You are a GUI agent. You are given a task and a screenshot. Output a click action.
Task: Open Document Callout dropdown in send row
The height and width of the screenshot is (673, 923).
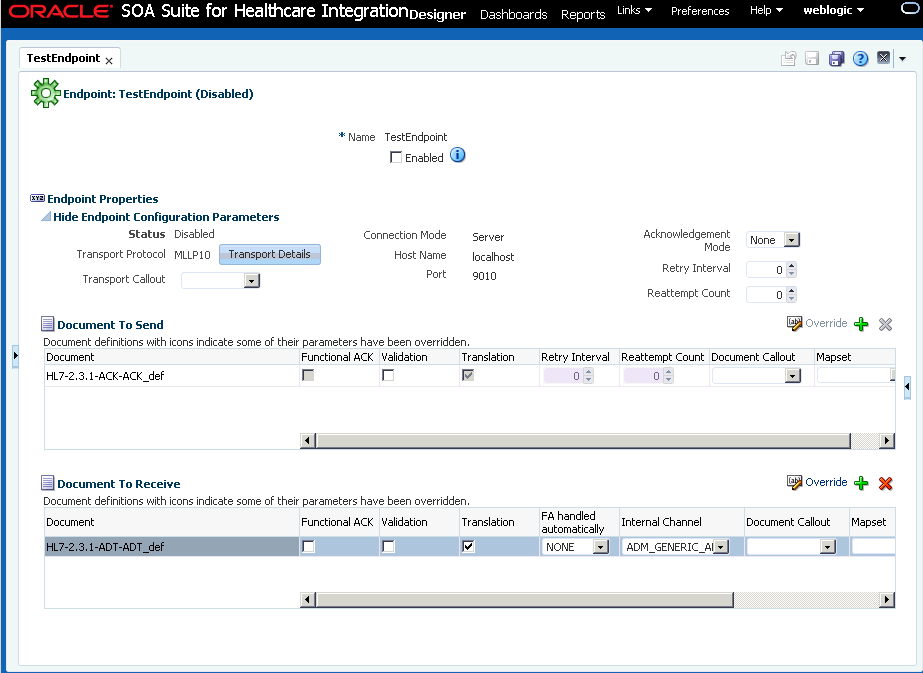coord(793,376)
